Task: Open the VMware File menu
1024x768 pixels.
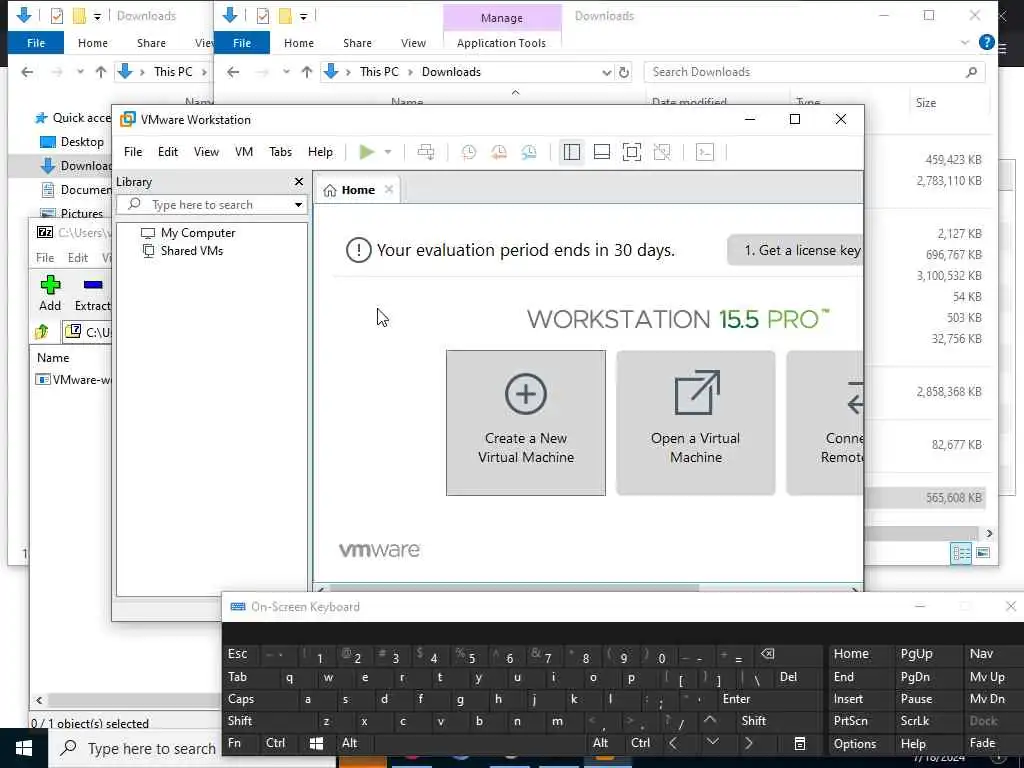Action: [133, 152]
